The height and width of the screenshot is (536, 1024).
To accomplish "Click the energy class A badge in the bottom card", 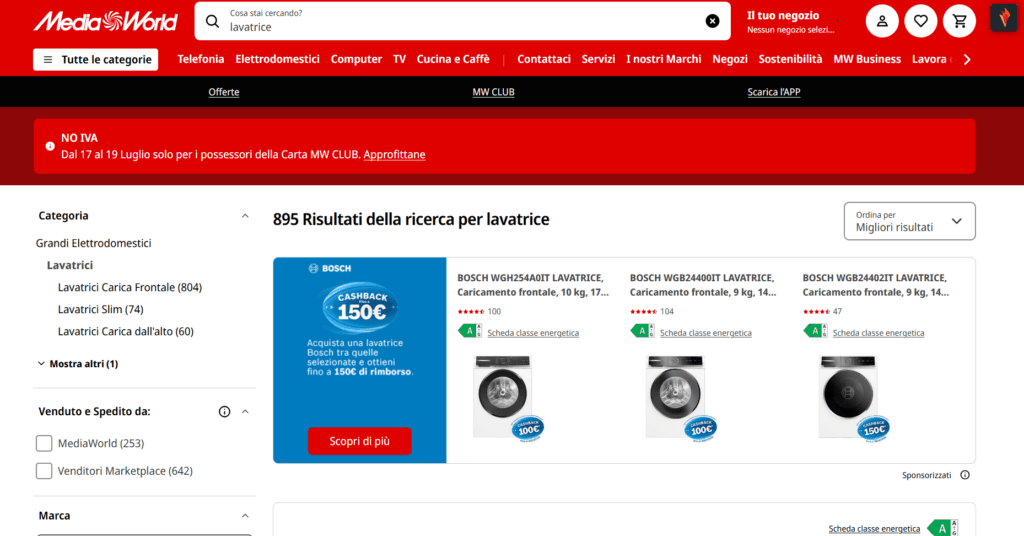I will click(944, 528).
